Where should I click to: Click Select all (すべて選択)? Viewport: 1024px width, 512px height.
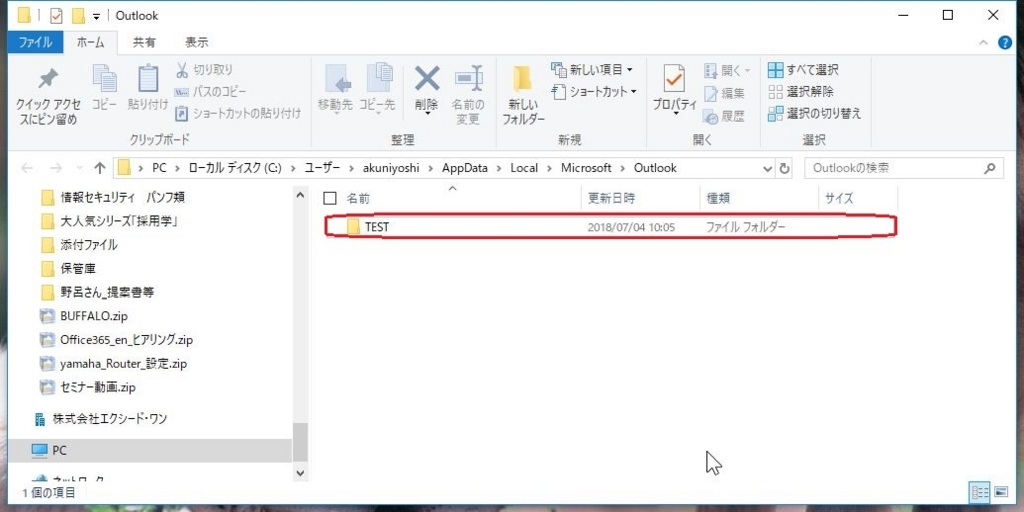coord(803,70)
